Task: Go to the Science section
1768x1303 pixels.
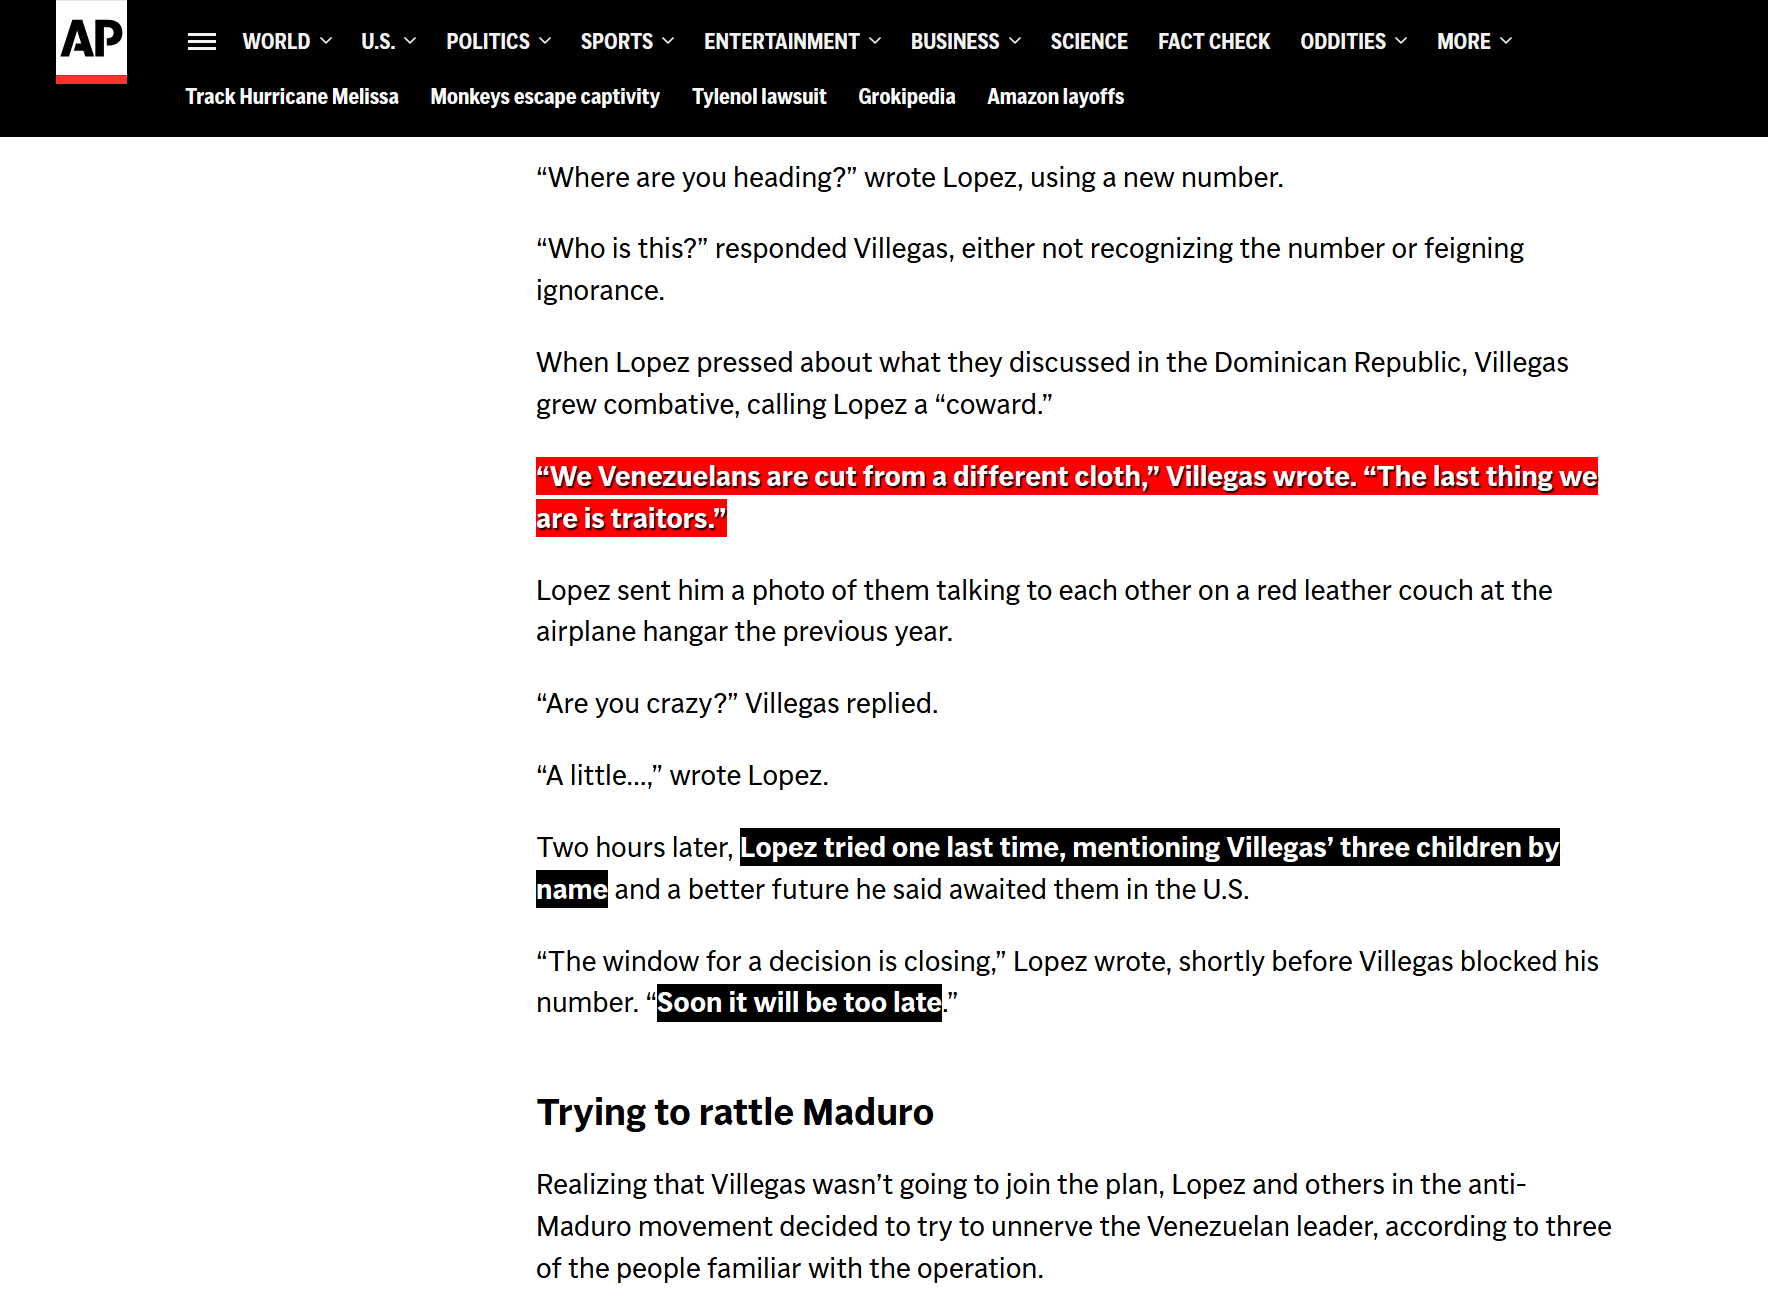Action: (x=1089, y=42)
